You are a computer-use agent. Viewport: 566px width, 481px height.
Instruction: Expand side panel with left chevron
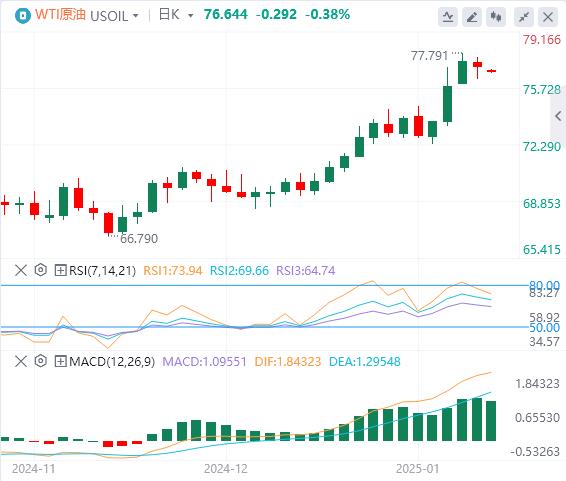[558, 116]
